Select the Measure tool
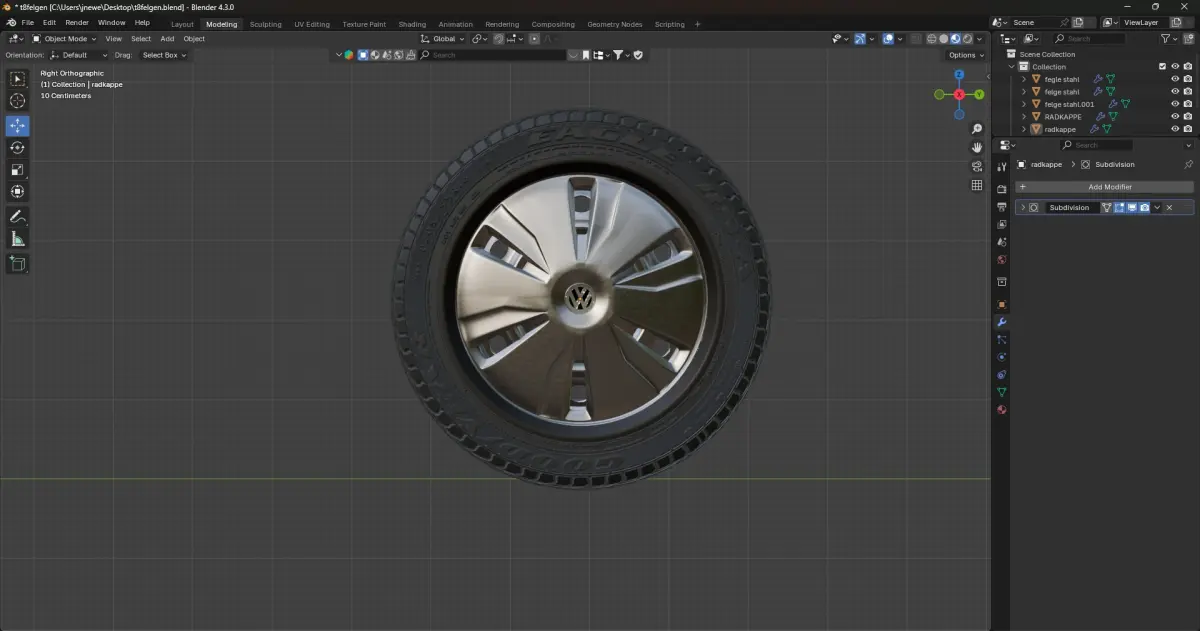 [x=17, y=239]
